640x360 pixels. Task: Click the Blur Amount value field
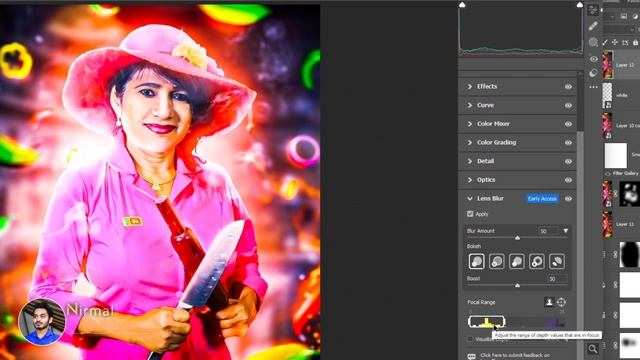pos(549,231)
